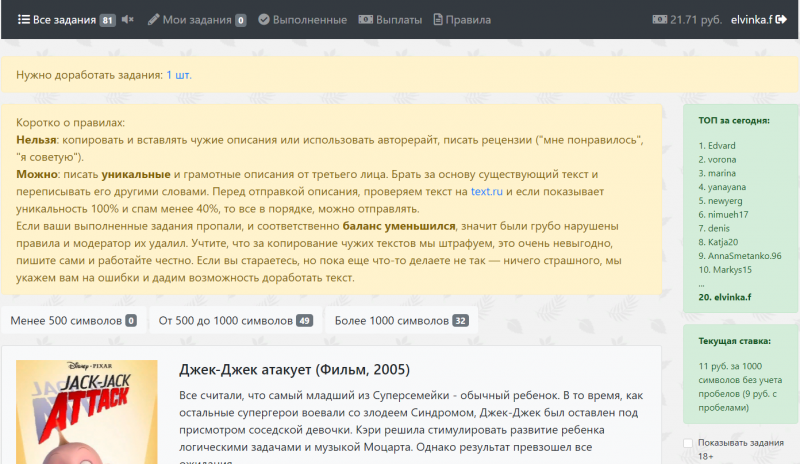This screenshot has height=464, width=800.
Task: Click the money icon beside Выплаты
Action: coord(365,19)
